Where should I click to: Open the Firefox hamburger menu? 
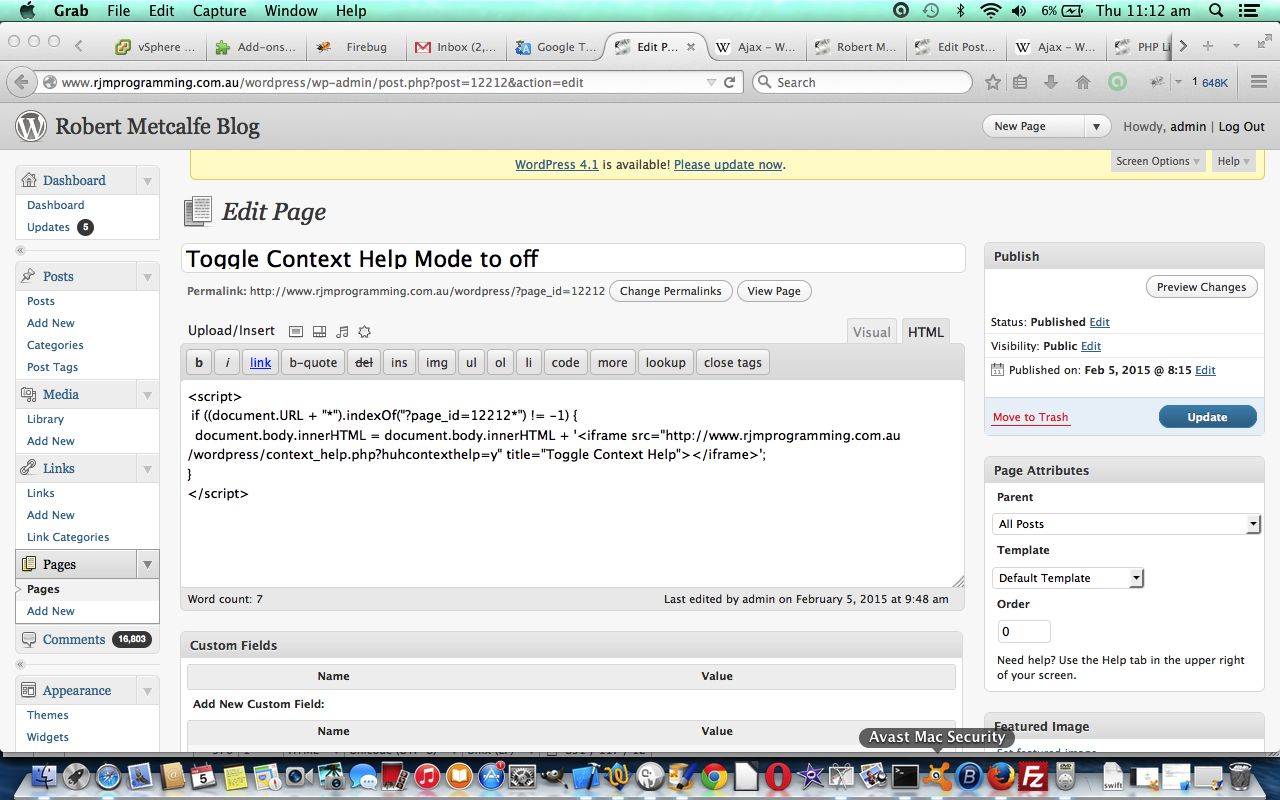coord(1258,82)
